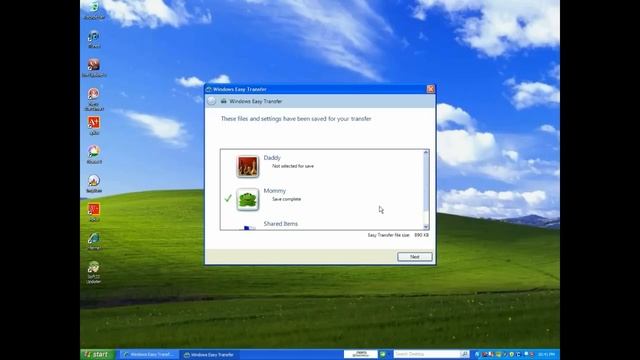
Task: Click the vertical scrollbar thumb in the list
Action: pyautogui.click(x=426, y=183)
